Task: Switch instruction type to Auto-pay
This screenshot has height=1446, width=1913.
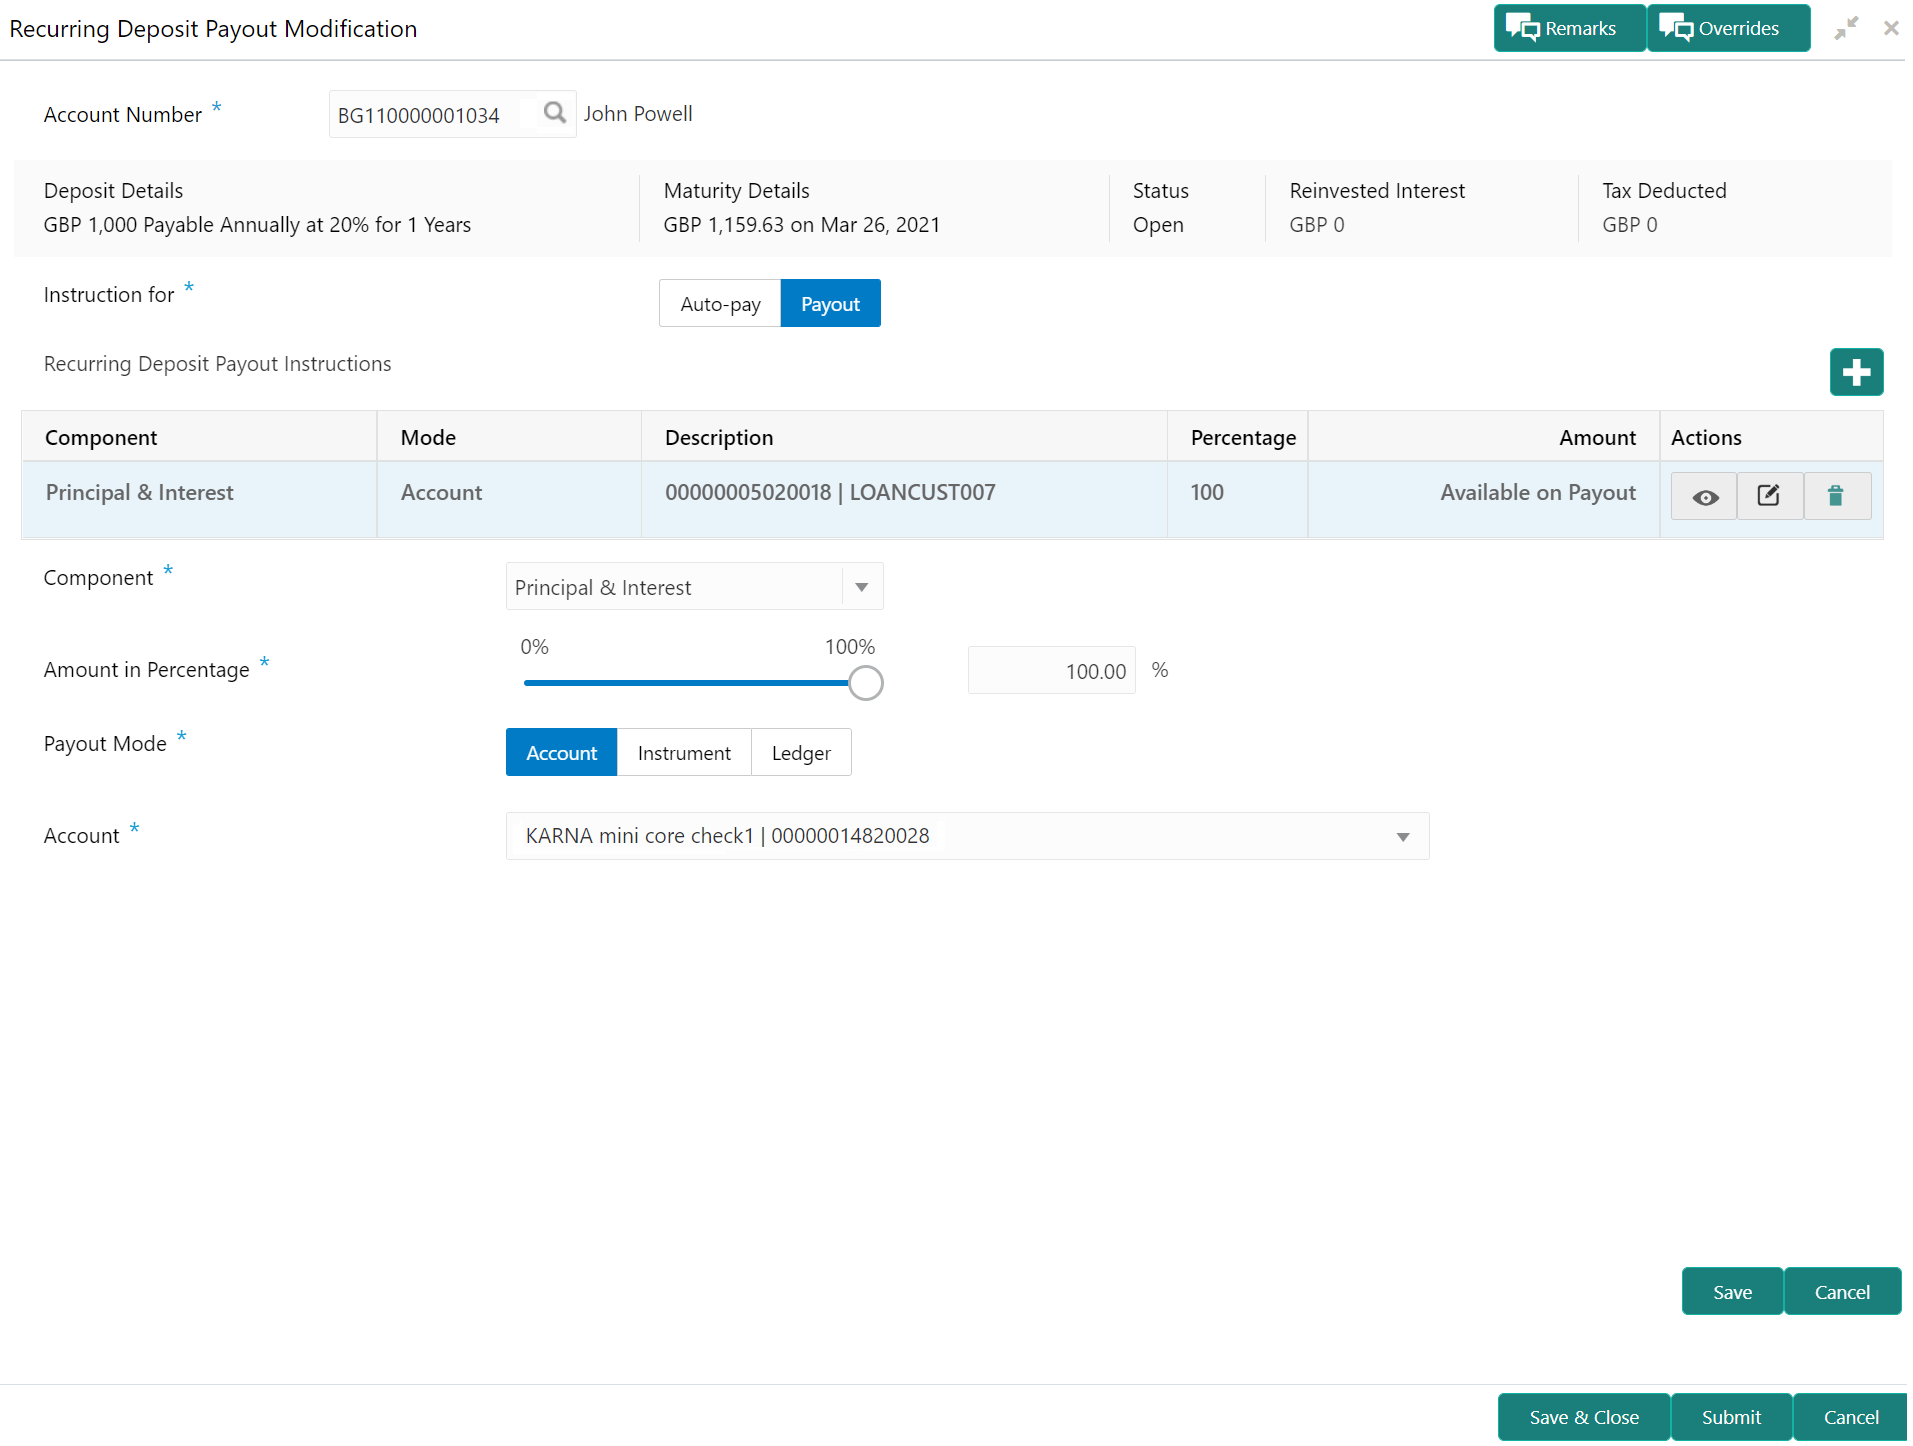Action: [720, 304]
